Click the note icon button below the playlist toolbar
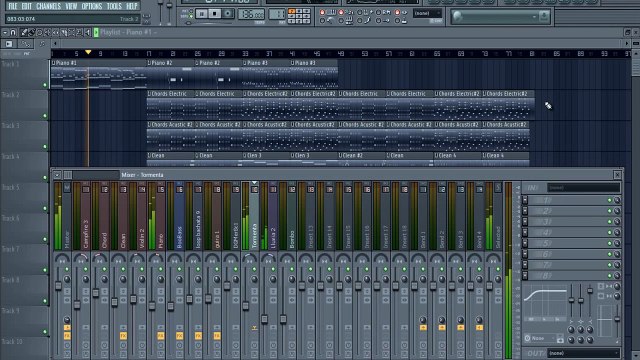 (42, 44)
